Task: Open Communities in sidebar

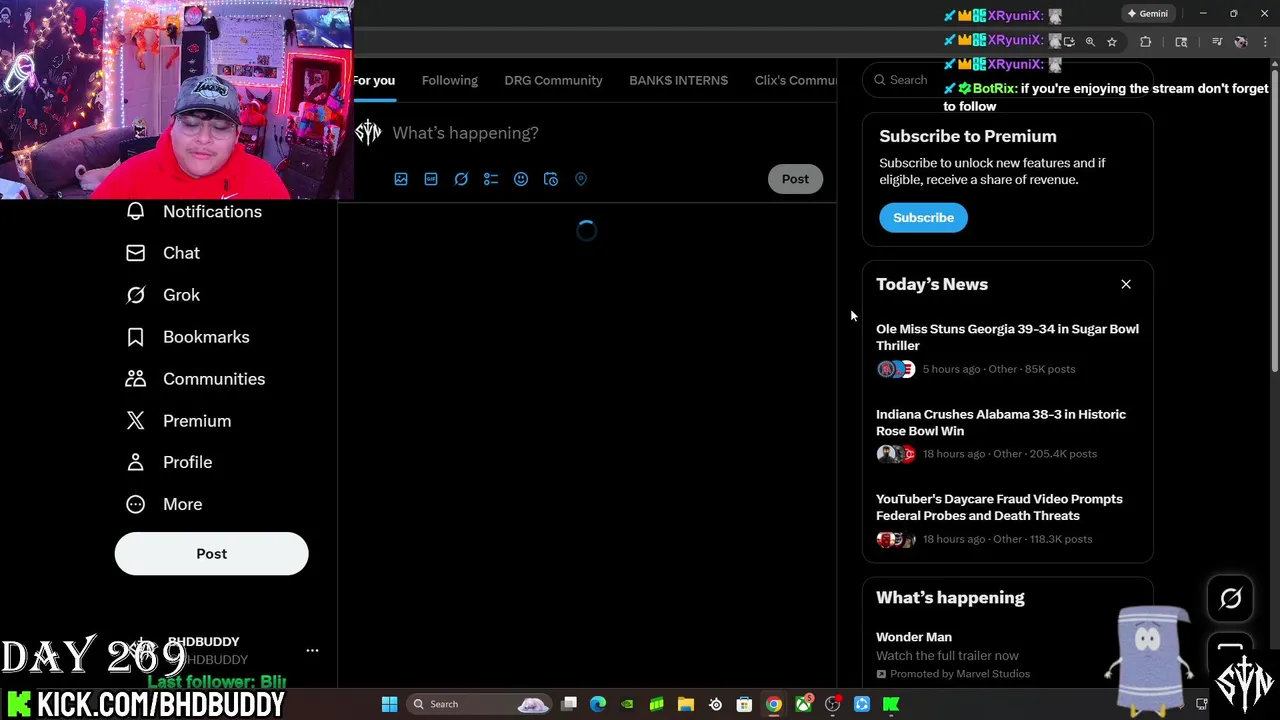Action: pos(195,379)
